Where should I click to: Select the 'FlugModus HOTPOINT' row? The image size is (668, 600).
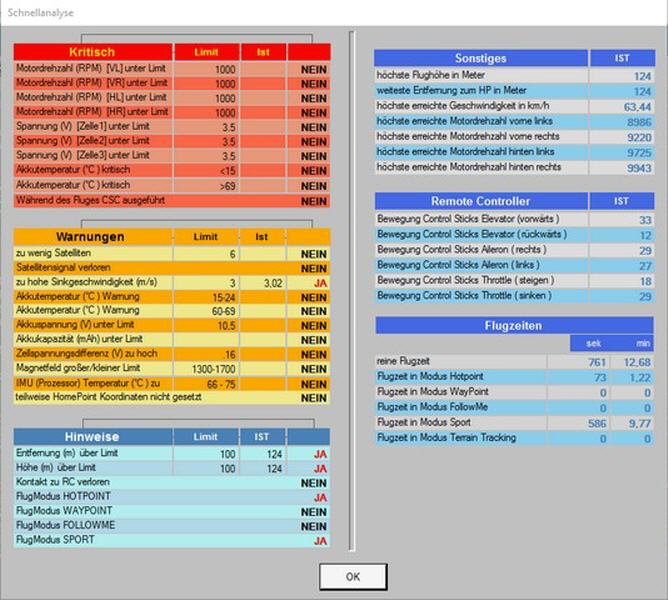click(172, 497)
